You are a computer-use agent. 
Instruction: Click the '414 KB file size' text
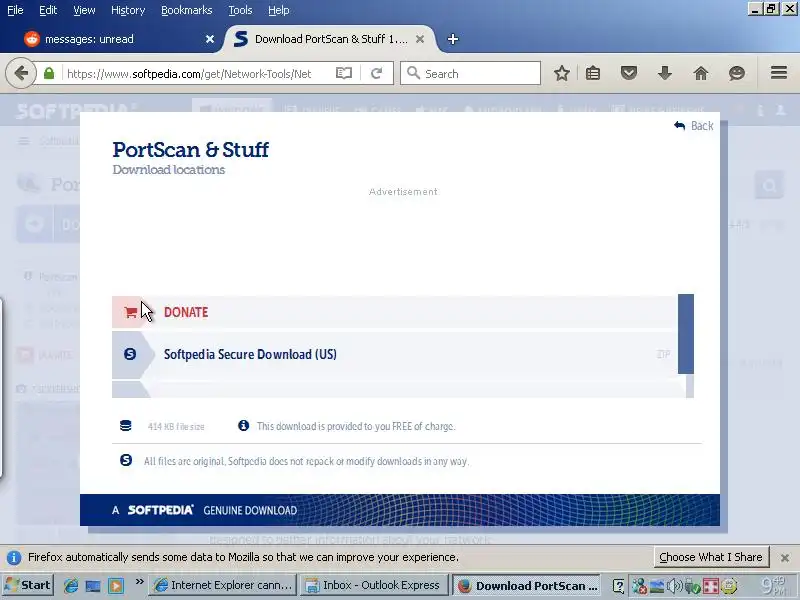tap(176, 426)
